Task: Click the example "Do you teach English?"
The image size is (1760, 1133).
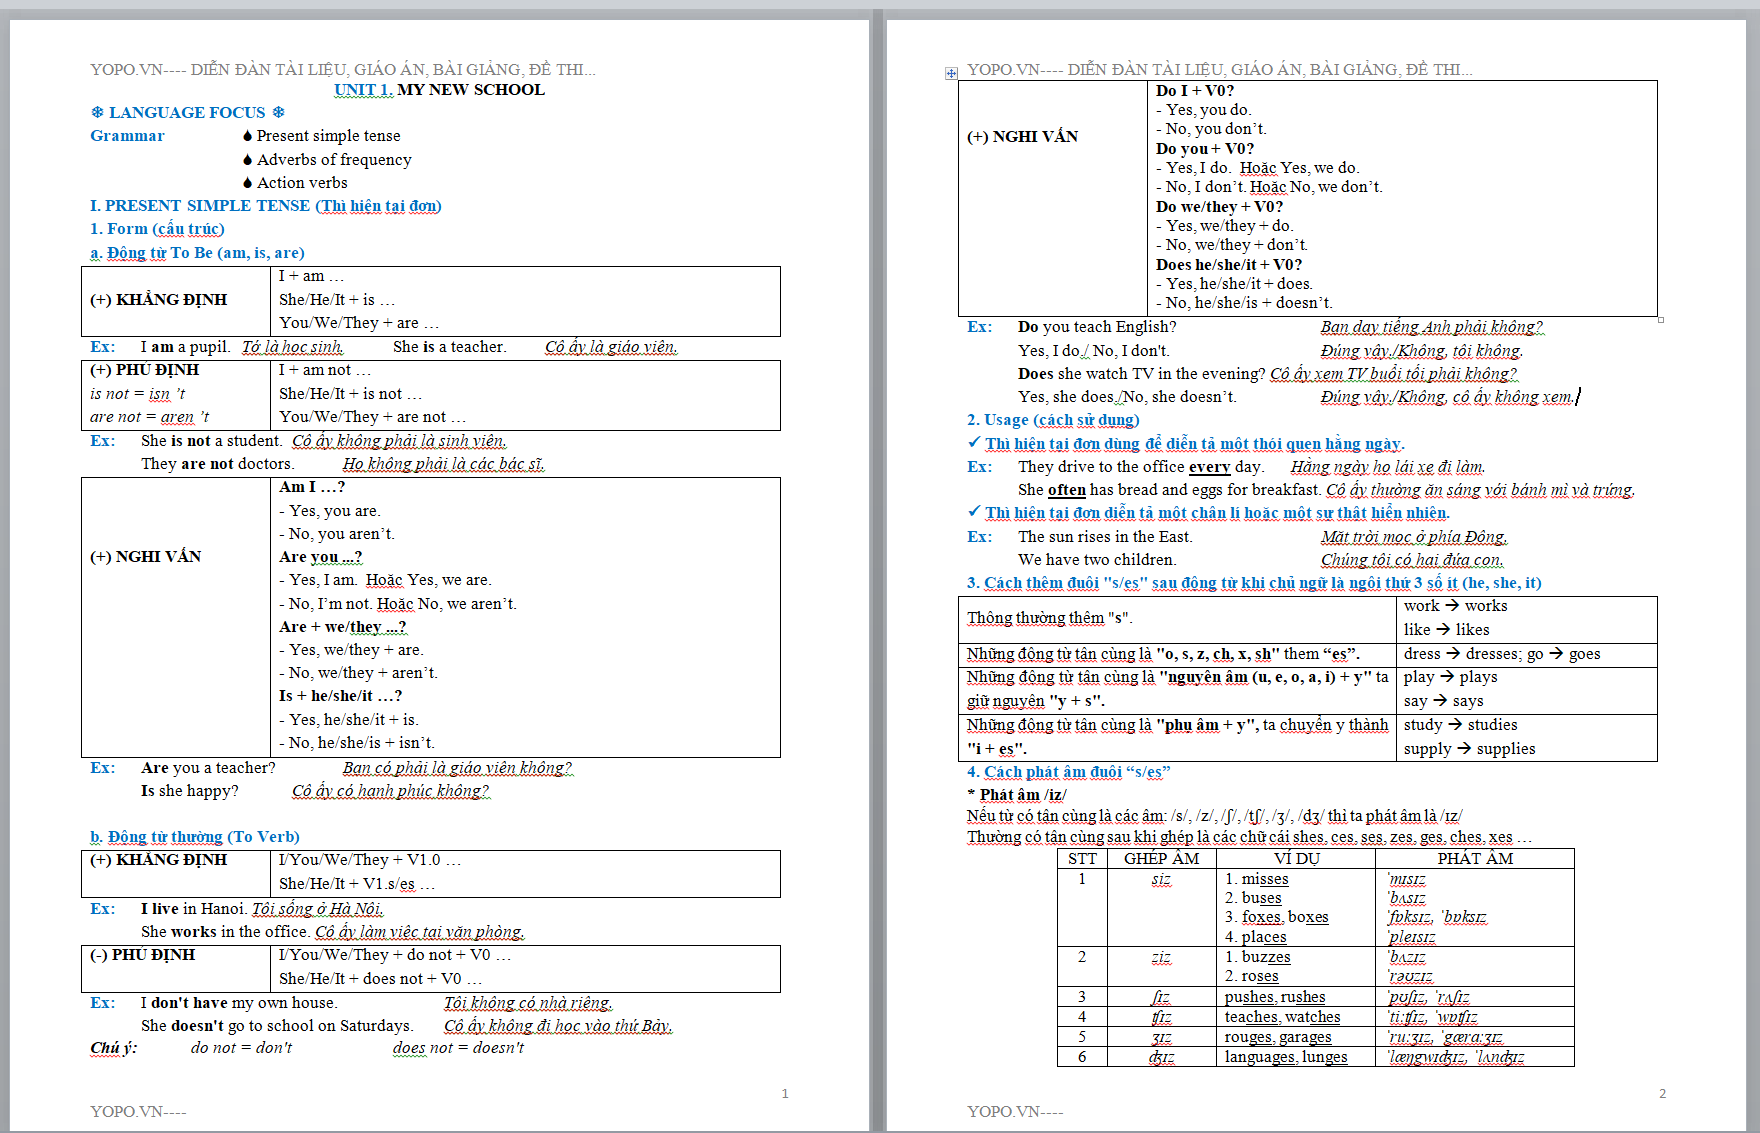Action: pyautogui.click(x=1097, y=327)
